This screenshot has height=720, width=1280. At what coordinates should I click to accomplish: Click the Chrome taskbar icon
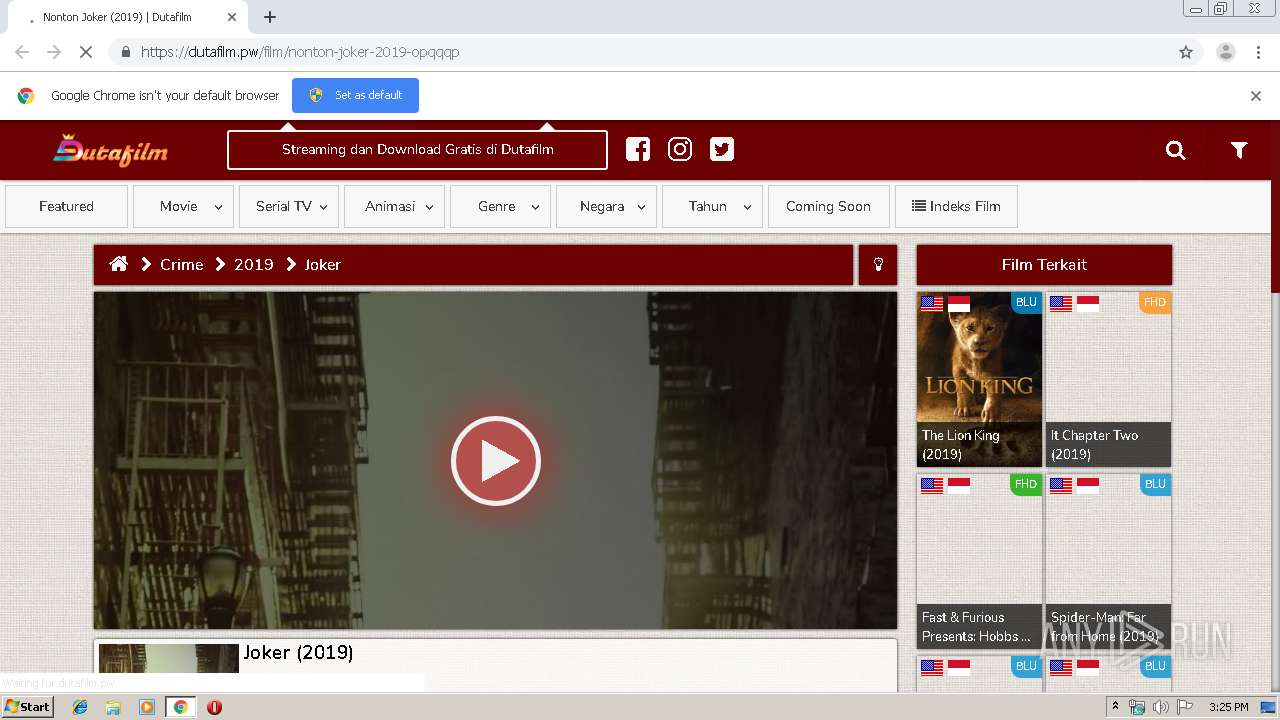coord(181,707)
